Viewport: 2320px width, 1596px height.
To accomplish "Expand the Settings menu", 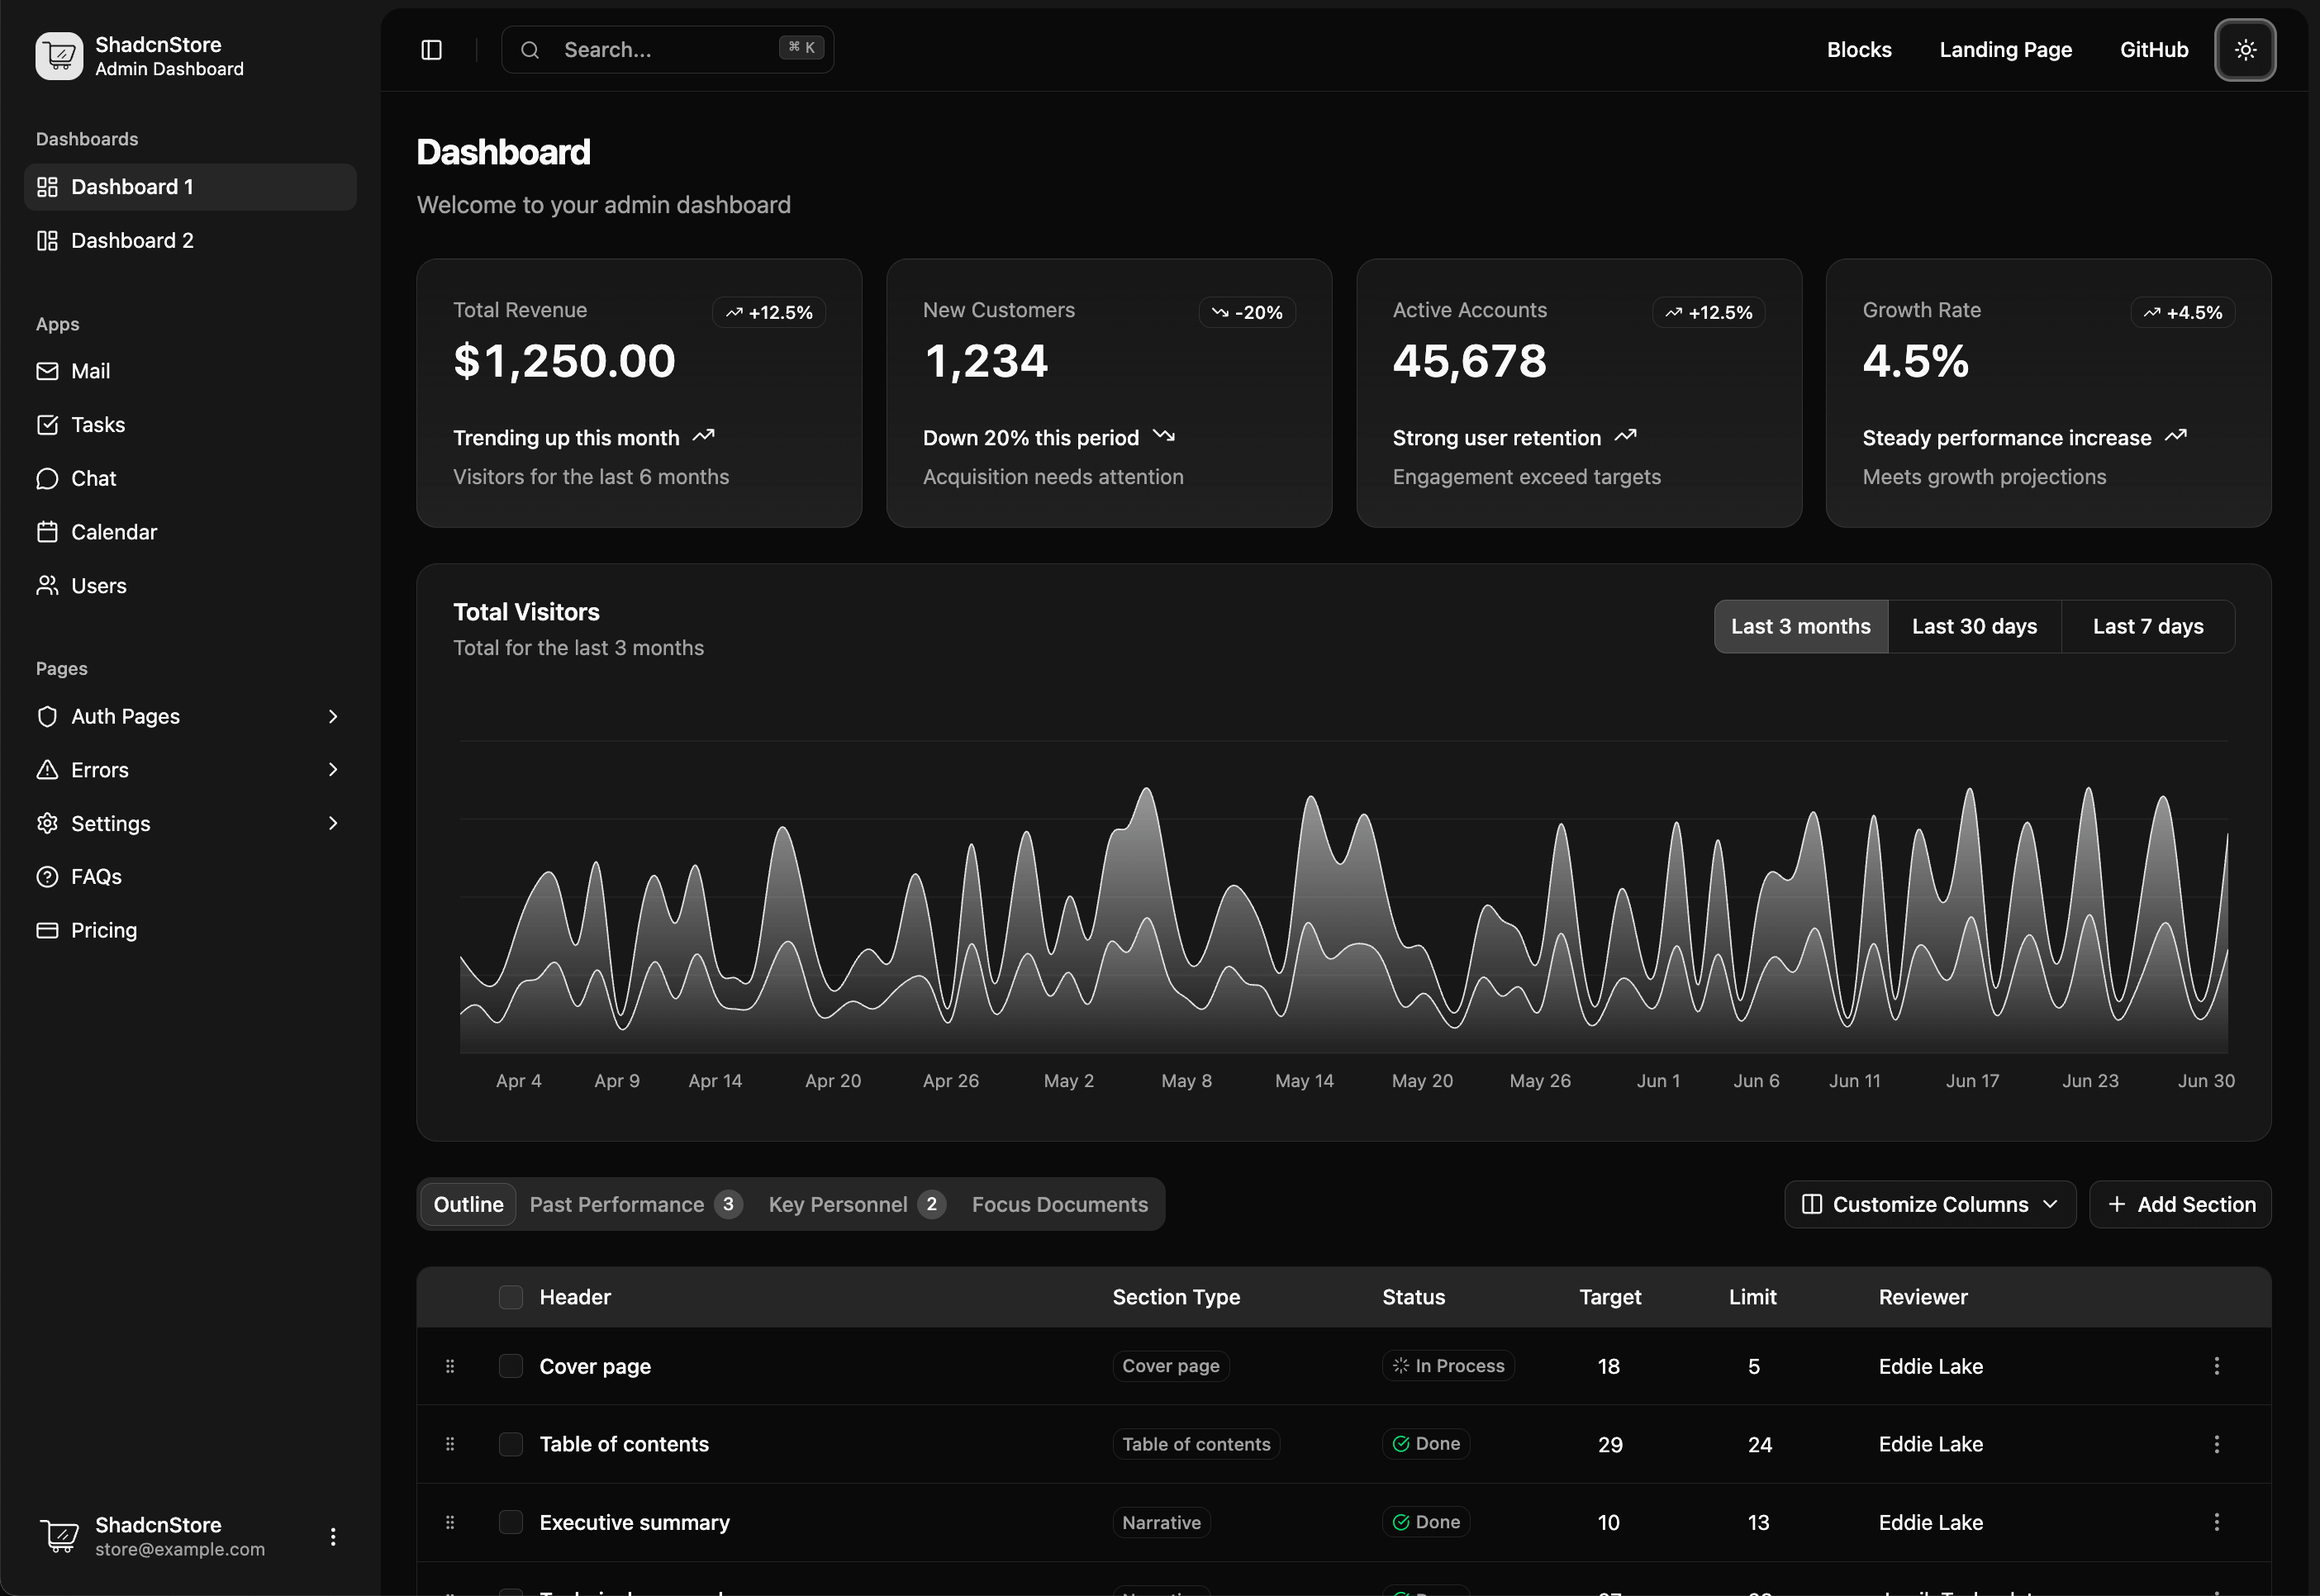I will 190,823.
